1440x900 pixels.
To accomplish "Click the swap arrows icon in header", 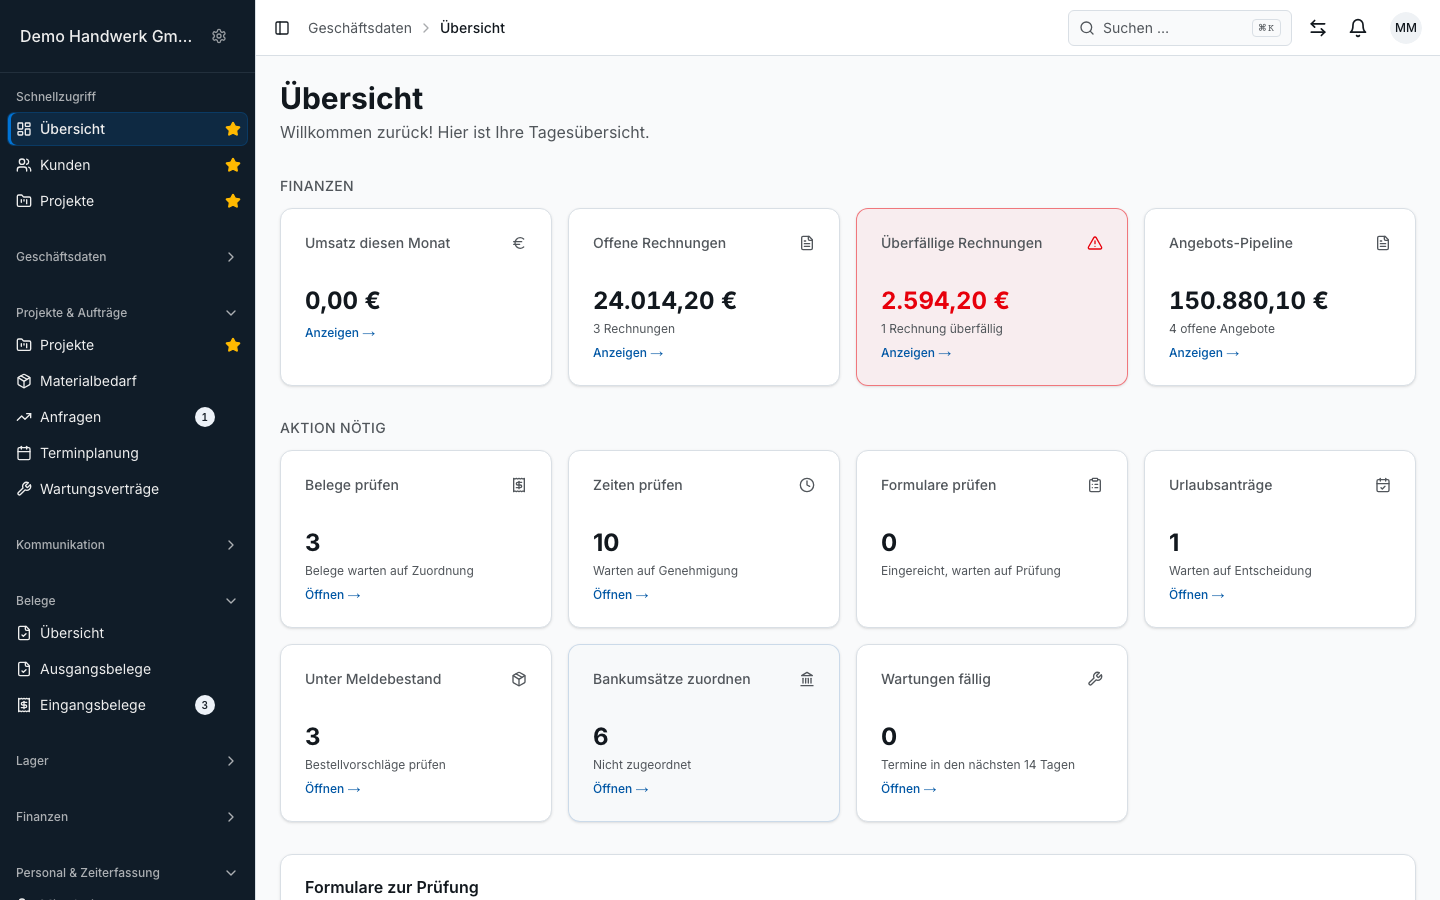I will 1318,28.
